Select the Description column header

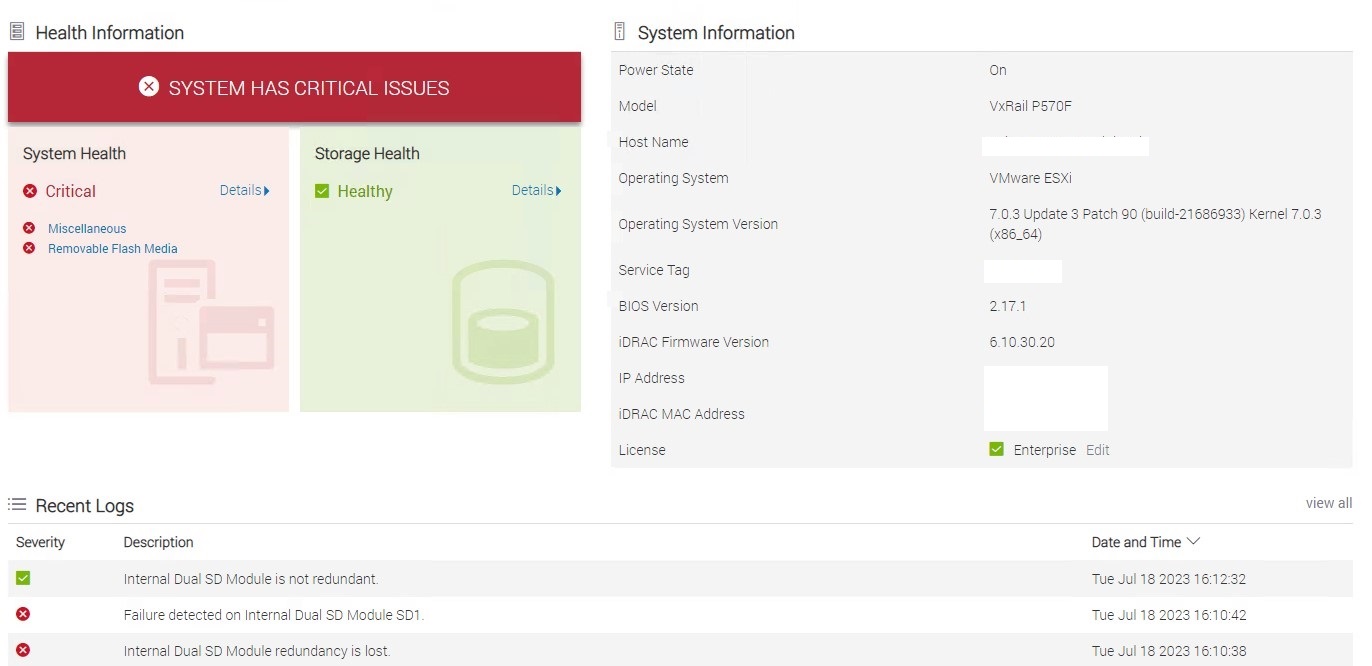click(157, 541)
